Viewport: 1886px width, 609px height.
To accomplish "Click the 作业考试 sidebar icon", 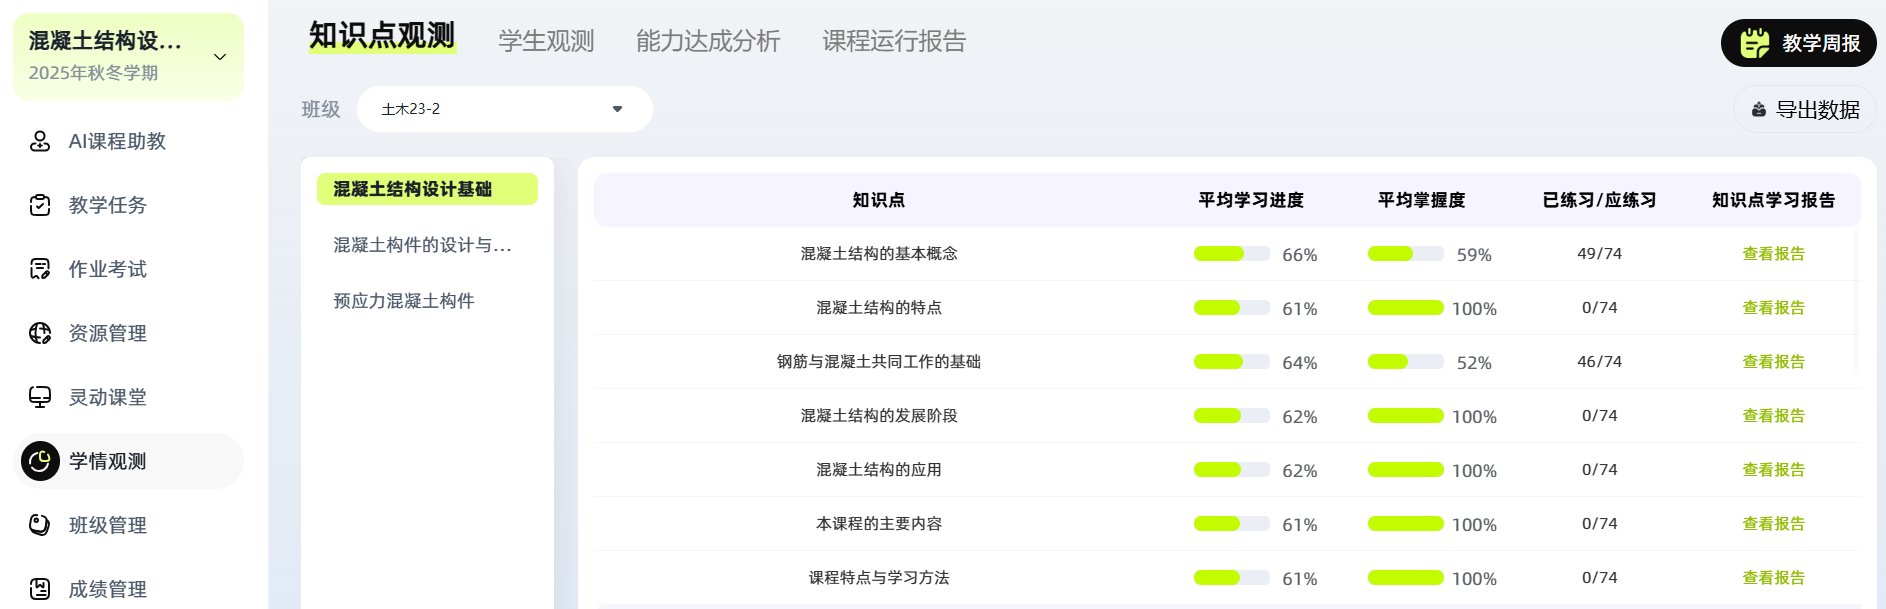I will (x=40, y=269).
